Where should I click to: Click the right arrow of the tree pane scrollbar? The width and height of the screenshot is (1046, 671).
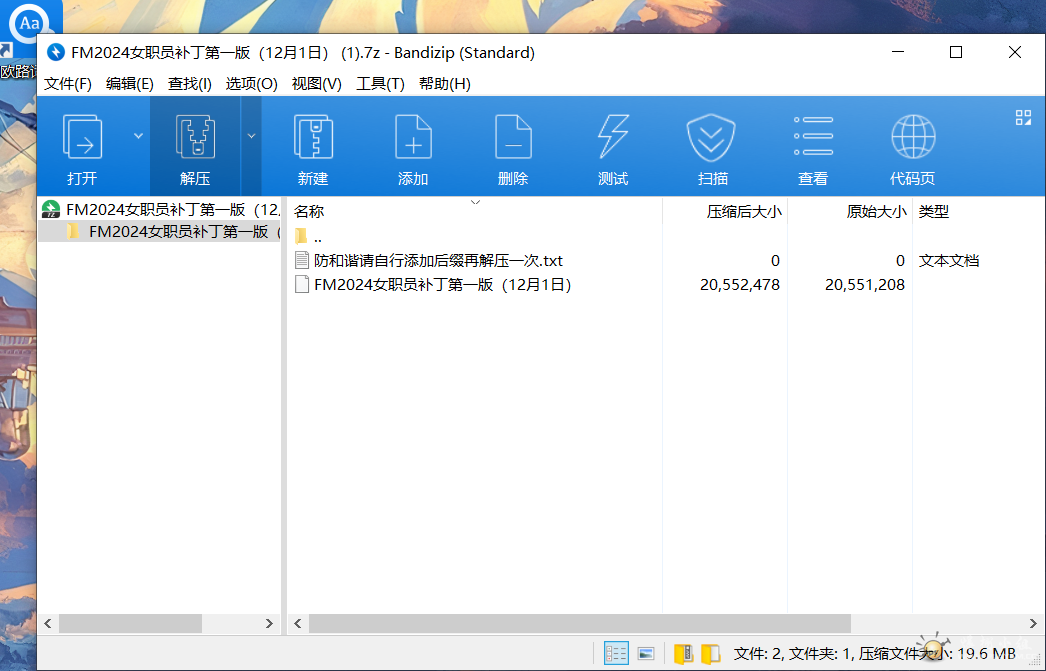[270, 624]
